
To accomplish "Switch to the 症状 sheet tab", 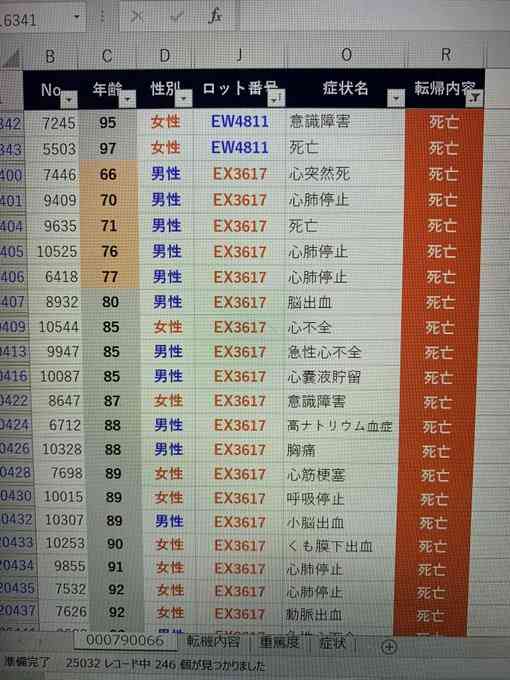I will pos(333,642).
